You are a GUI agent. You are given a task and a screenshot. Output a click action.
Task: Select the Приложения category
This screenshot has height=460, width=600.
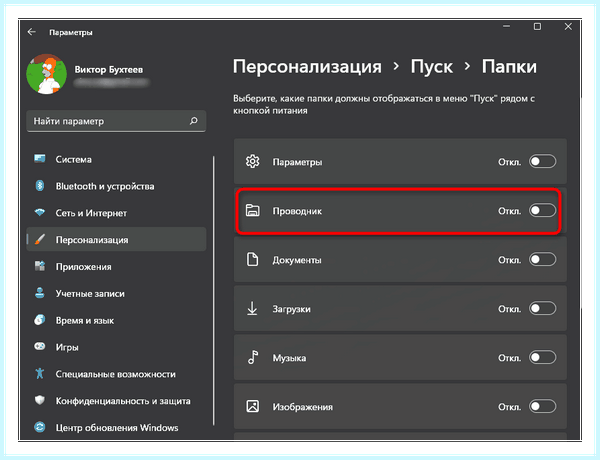click(116, 266)
